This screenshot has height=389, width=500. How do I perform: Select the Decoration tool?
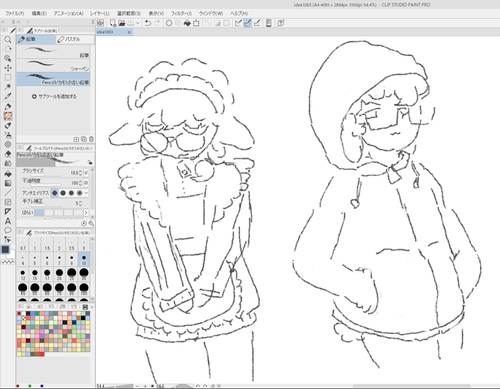click(x=8, y=144)
